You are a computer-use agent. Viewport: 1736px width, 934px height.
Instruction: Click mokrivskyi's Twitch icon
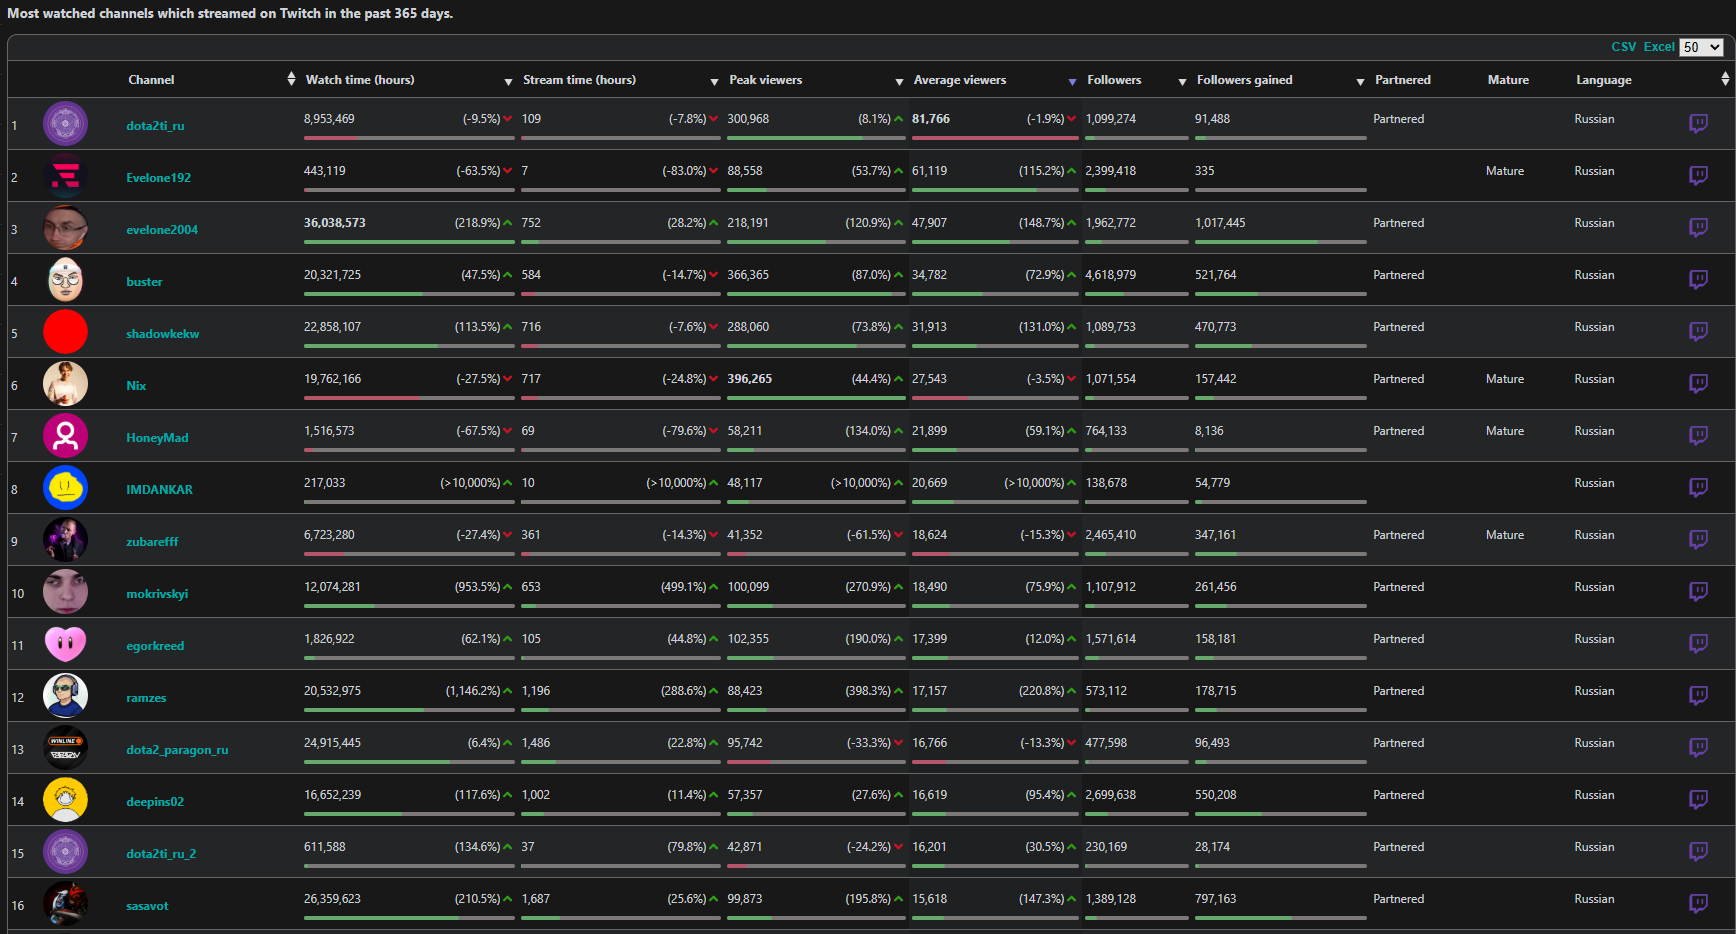tap(1698, 591)
